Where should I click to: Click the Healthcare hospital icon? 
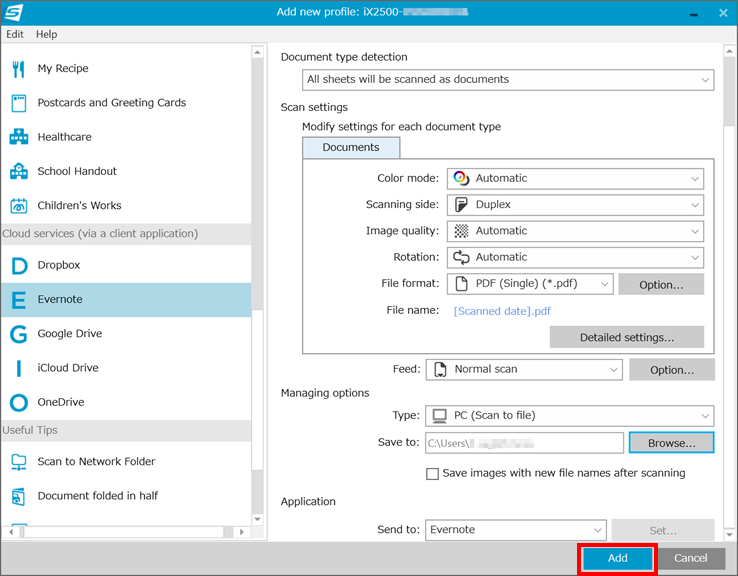[19, 137]
